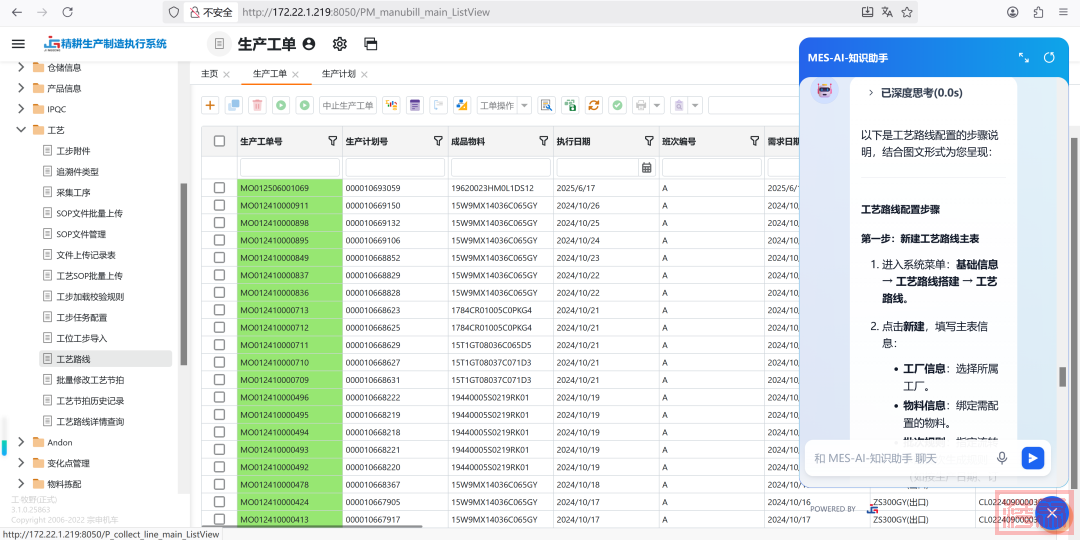Select checkbox for order MO012410000911
1080x540 pixels.
click(x=219, y=205)
